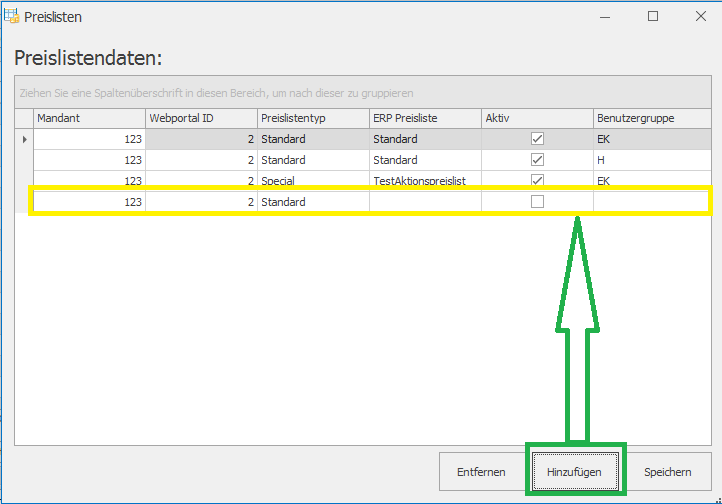
Task: Sort by Mandant column header
Action: [x=89, y=118]
